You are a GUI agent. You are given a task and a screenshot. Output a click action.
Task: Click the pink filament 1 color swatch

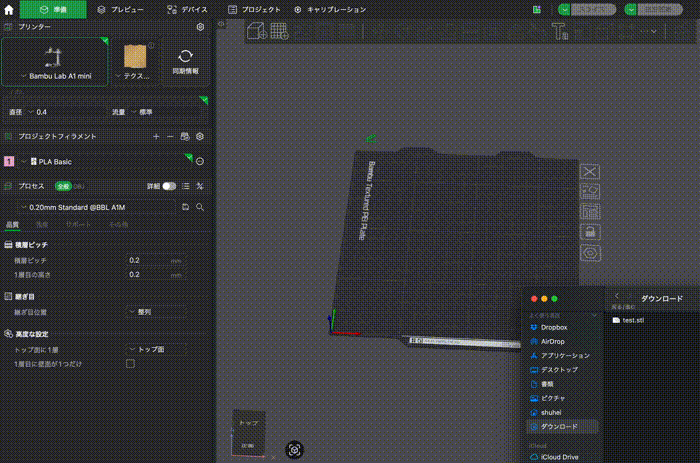tap(9, 161)
